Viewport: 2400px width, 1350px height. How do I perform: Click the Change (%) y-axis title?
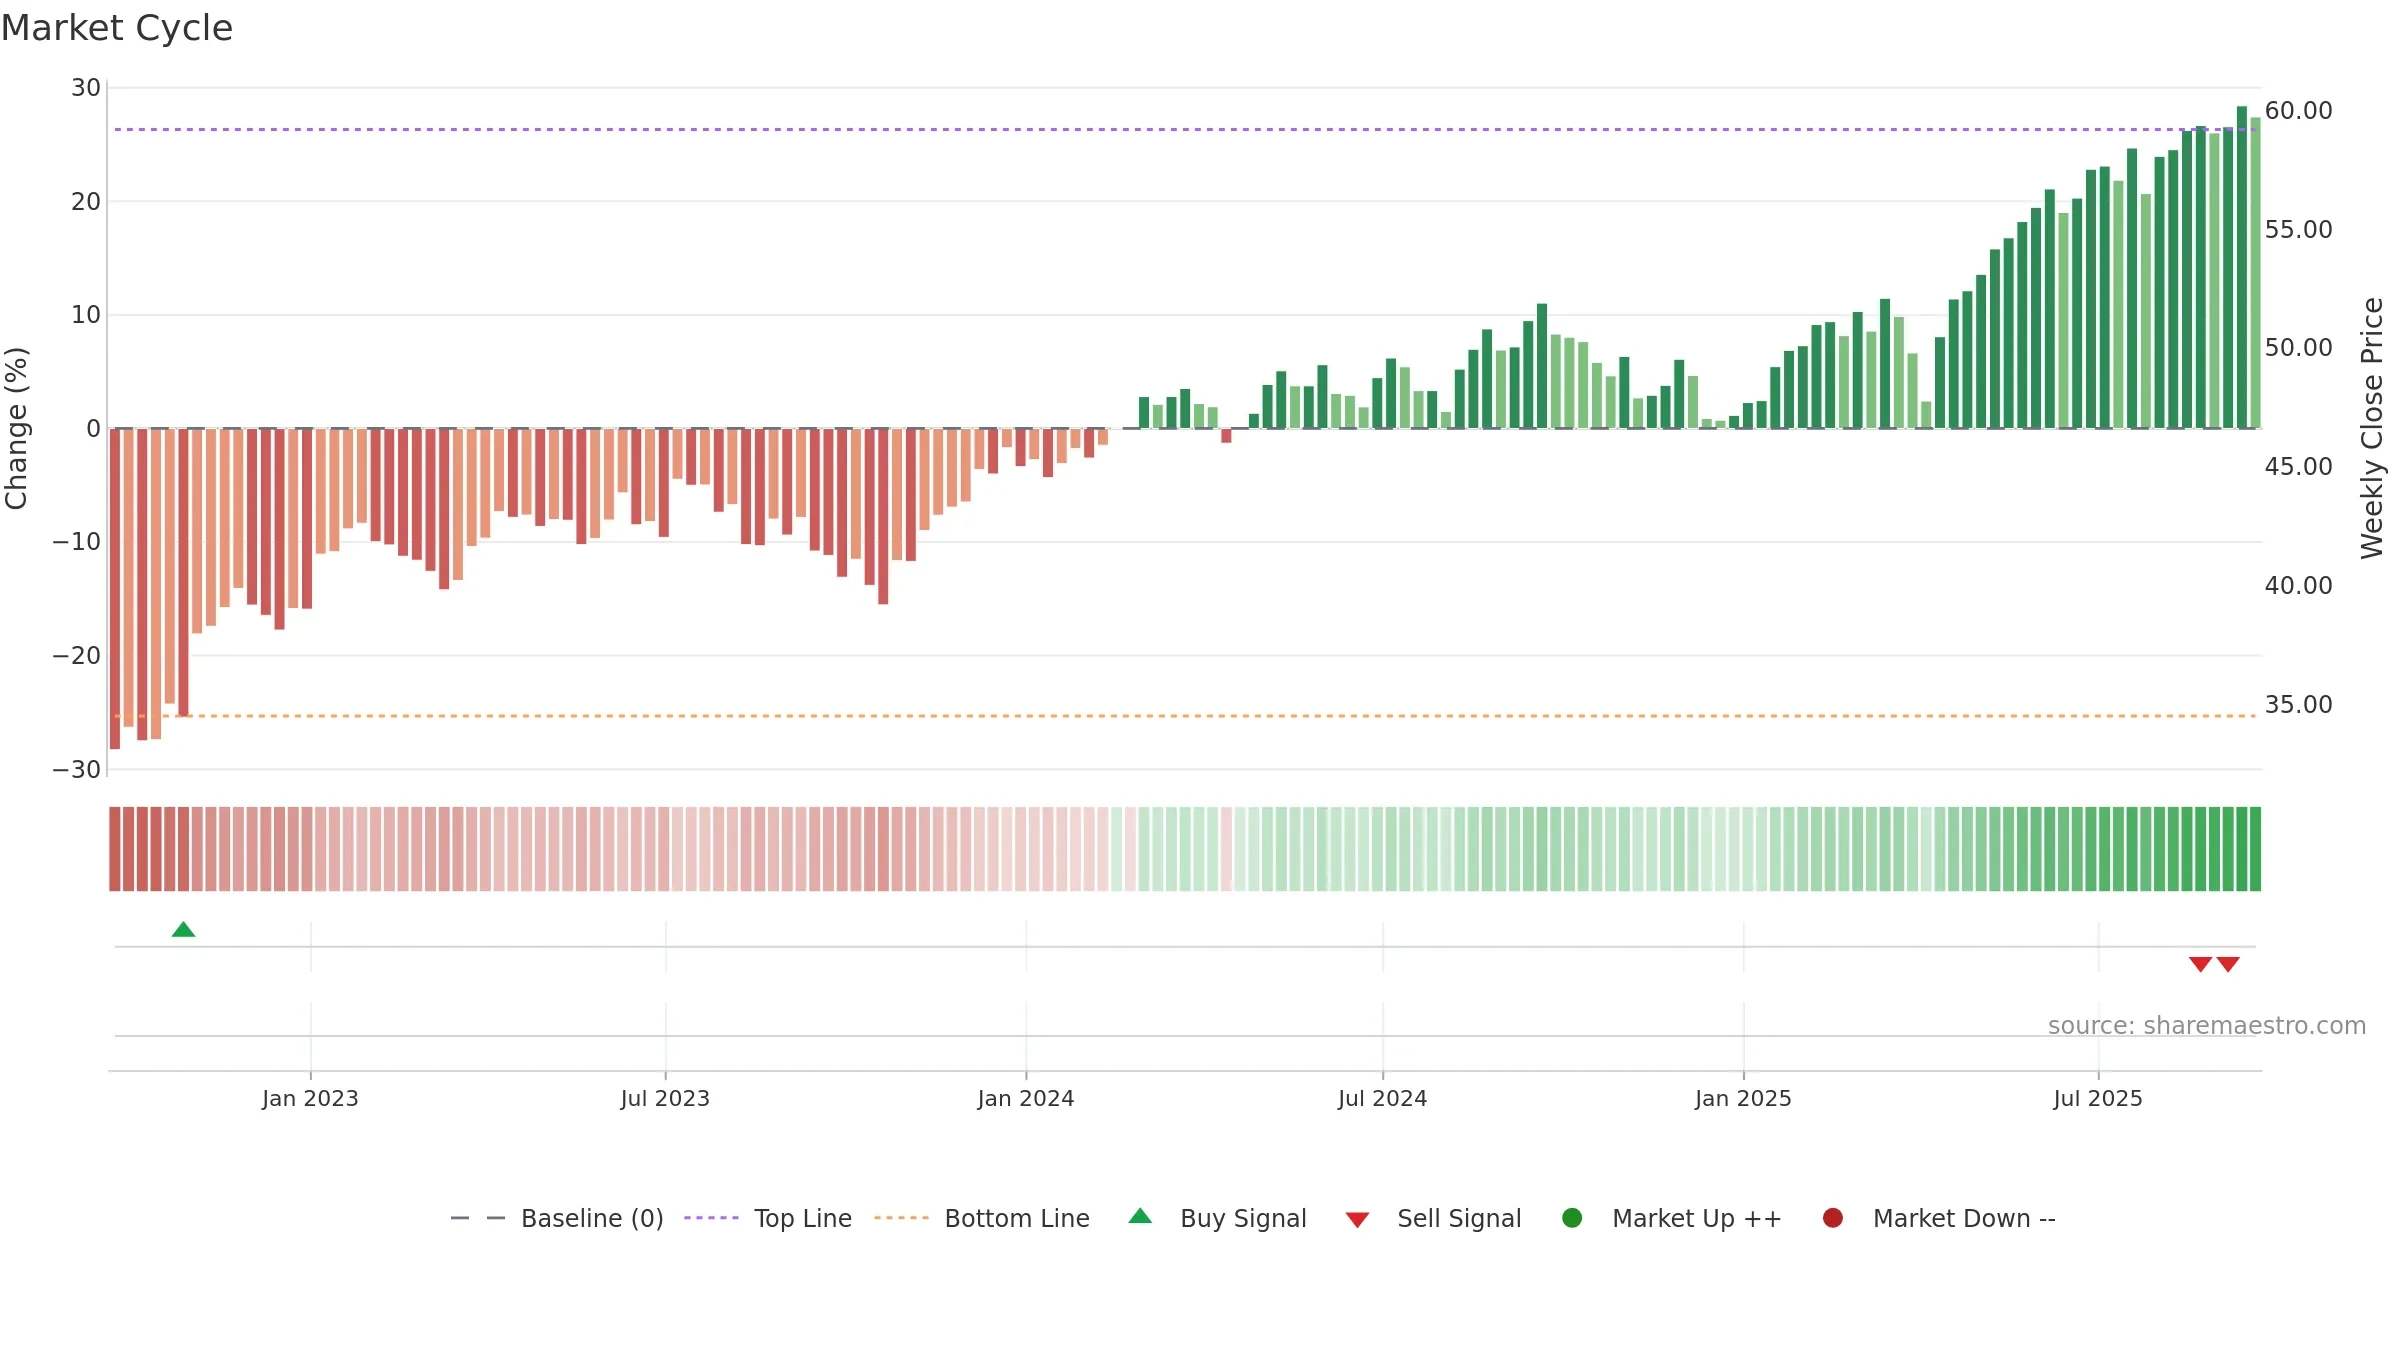(x=16, y=428)
